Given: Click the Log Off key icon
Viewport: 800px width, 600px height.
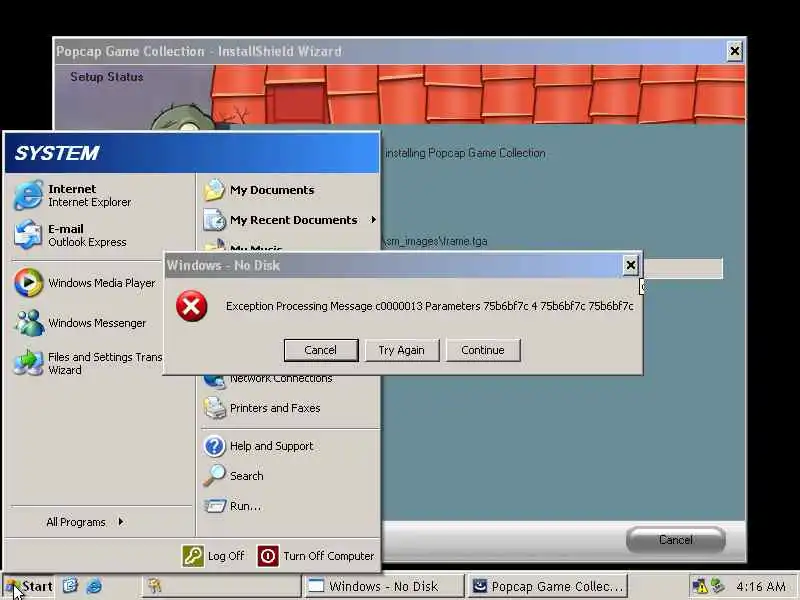Looking at the screenshot, I should click(x=193, y=556).
